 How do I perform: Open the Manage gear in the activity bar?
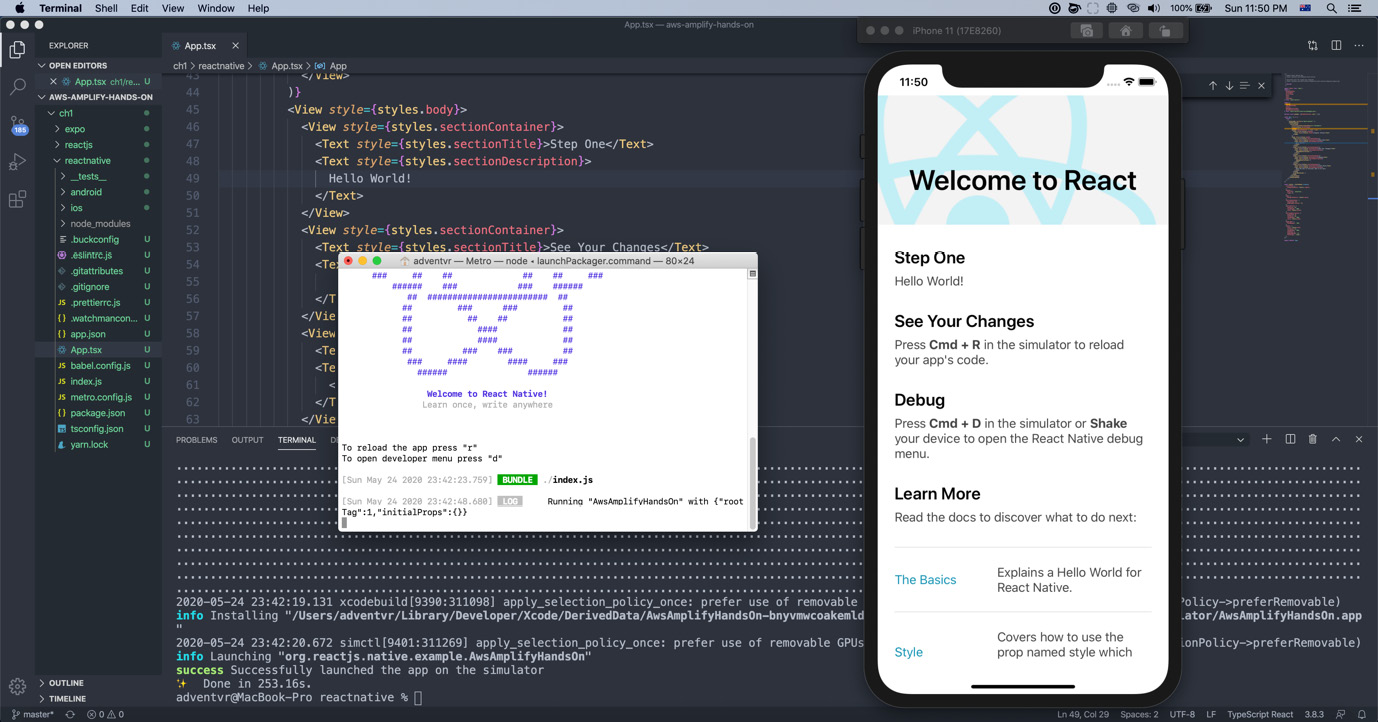(x=17, y=686)
